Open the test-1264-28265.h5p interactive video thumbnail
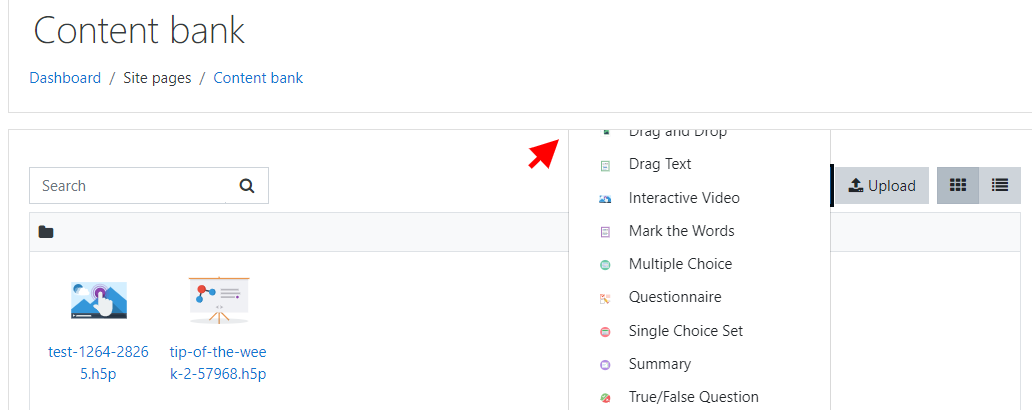1032x410 pixels. click(99, 300)
